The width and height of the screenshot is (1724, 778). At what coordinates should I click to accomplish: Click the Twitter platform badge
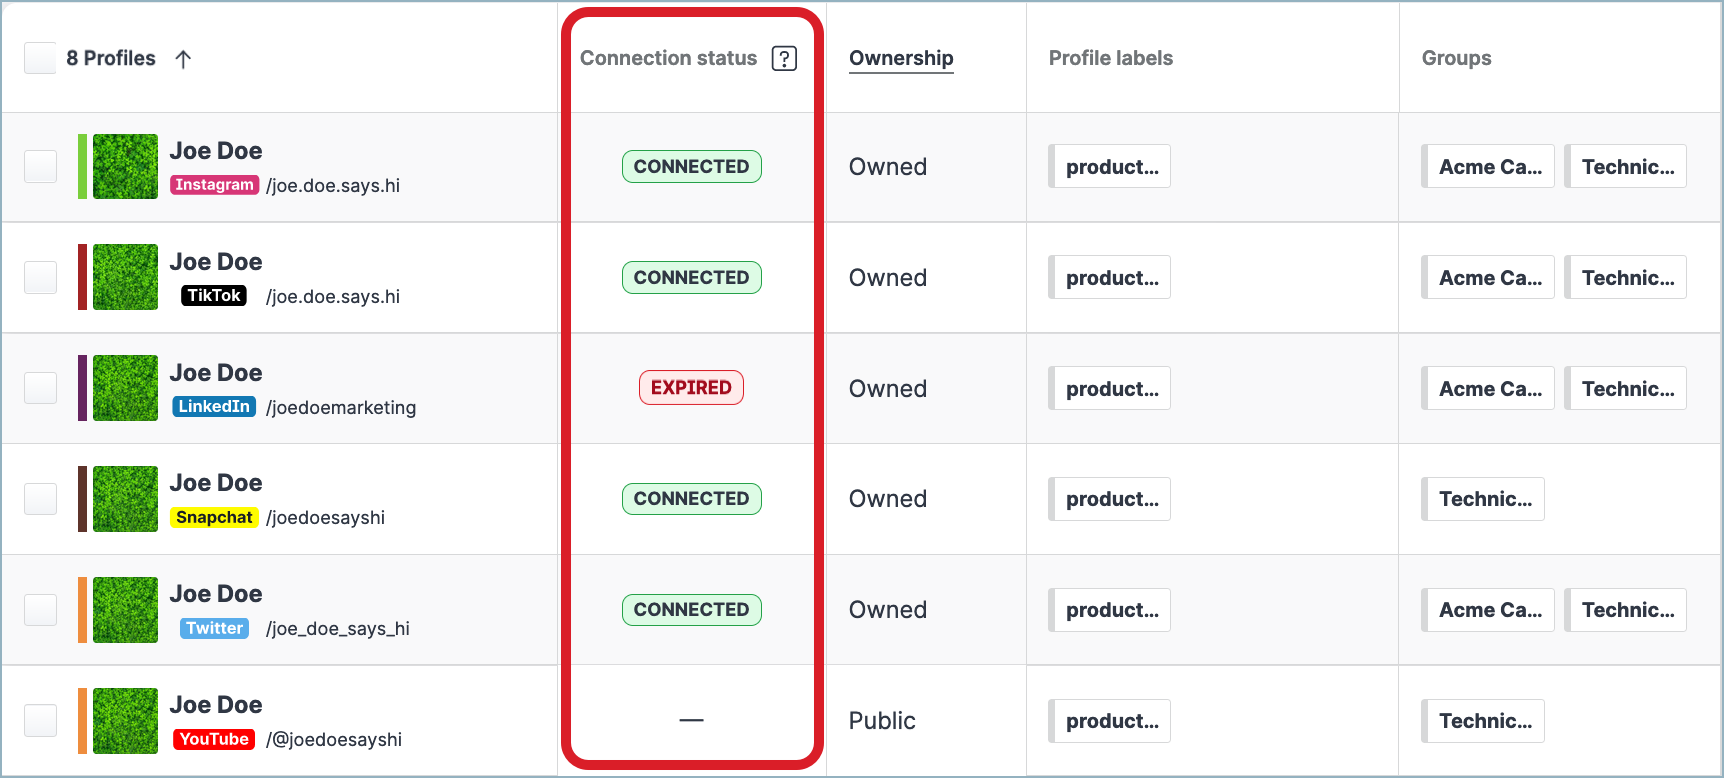pyautogui.click(x=213, y=628)
